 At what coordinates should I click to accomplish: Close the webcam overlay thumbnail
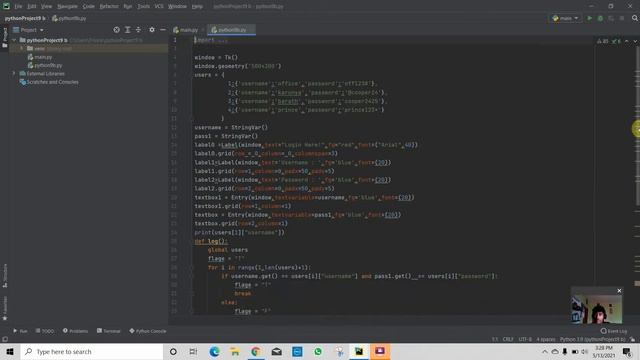[619, 291]
